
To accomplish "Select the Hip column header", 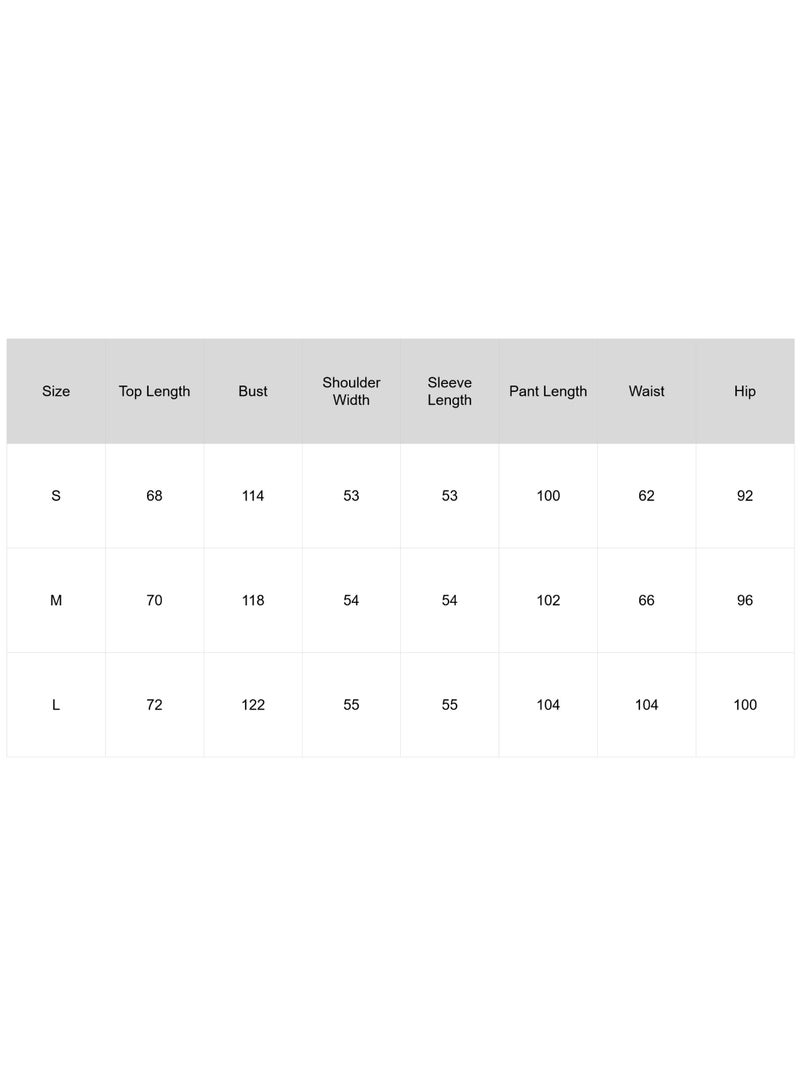I will point(745,391).
